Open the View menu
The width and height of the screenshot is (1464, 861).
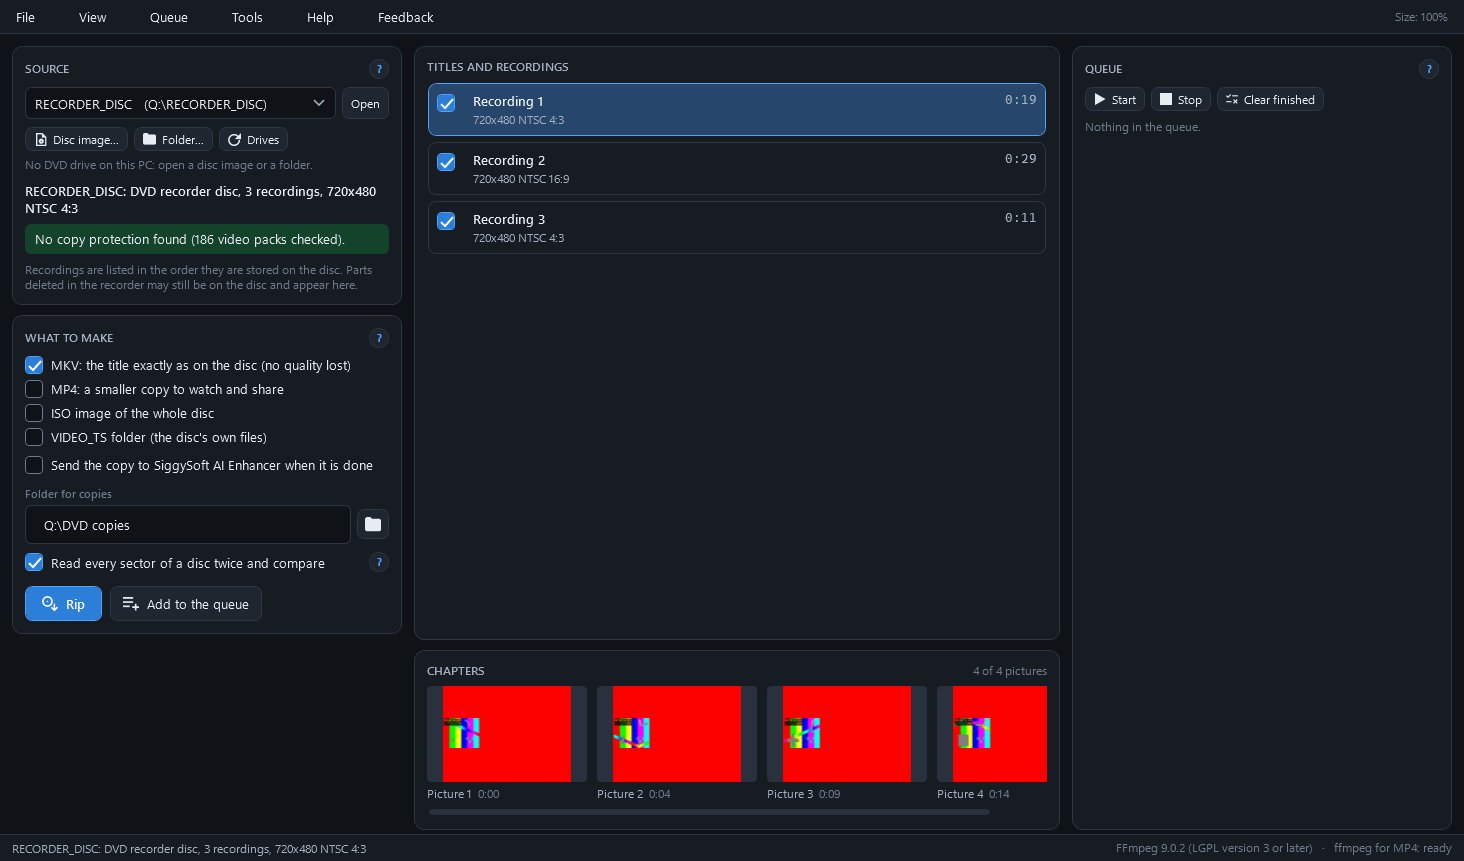tap(92, 17)
